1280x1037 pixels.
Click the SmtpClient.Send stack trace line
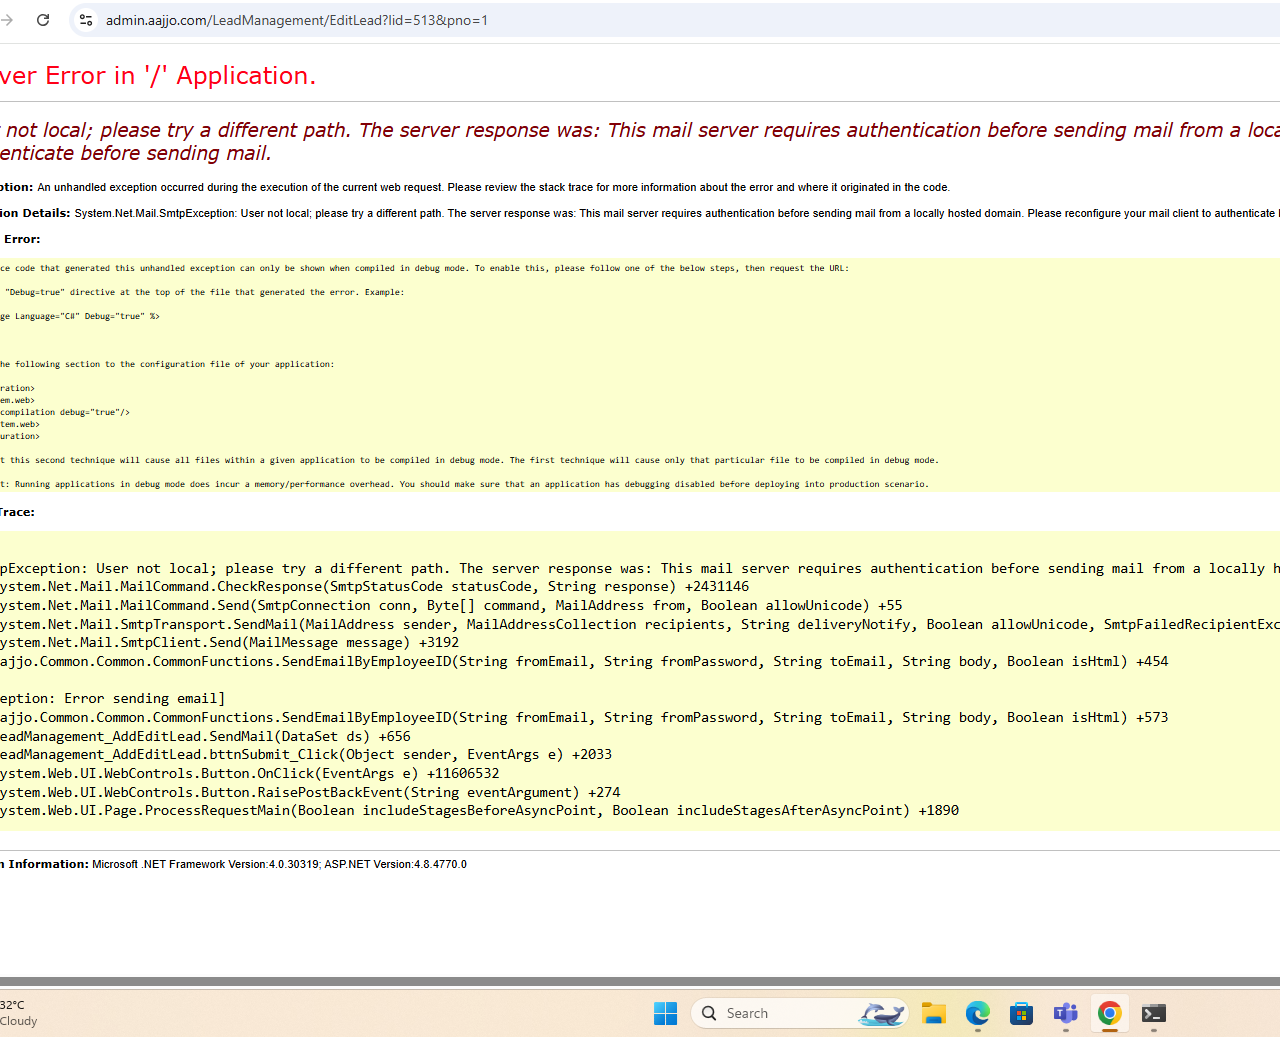coord(229,643)
